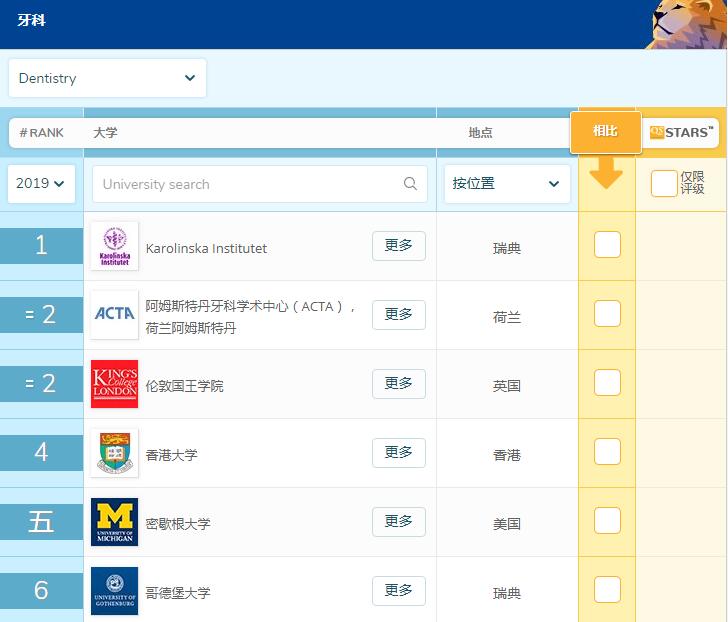
Task: Click the University of Gothenburg logo
Action: pos(114,591)
